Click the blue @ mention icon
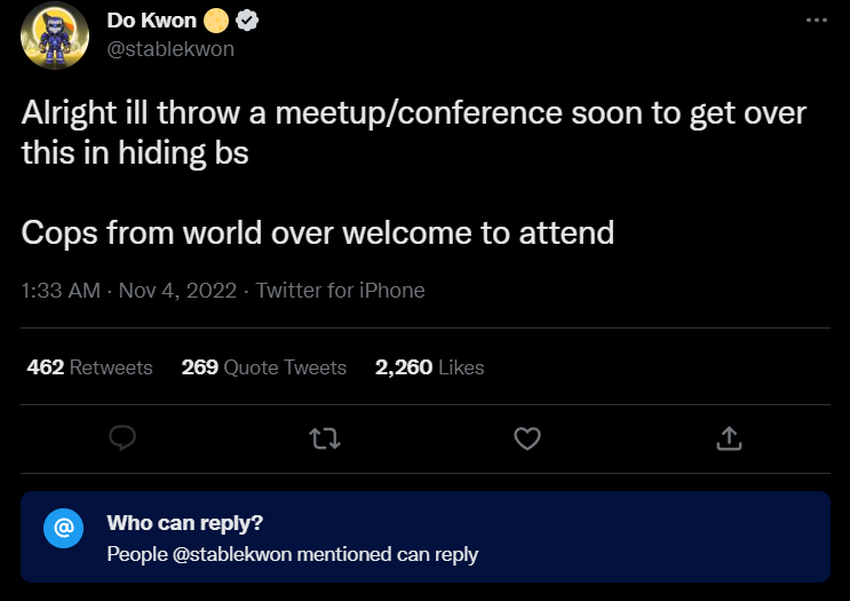The height and width of the screenshot is (601, 850). (x=63, y=528)
